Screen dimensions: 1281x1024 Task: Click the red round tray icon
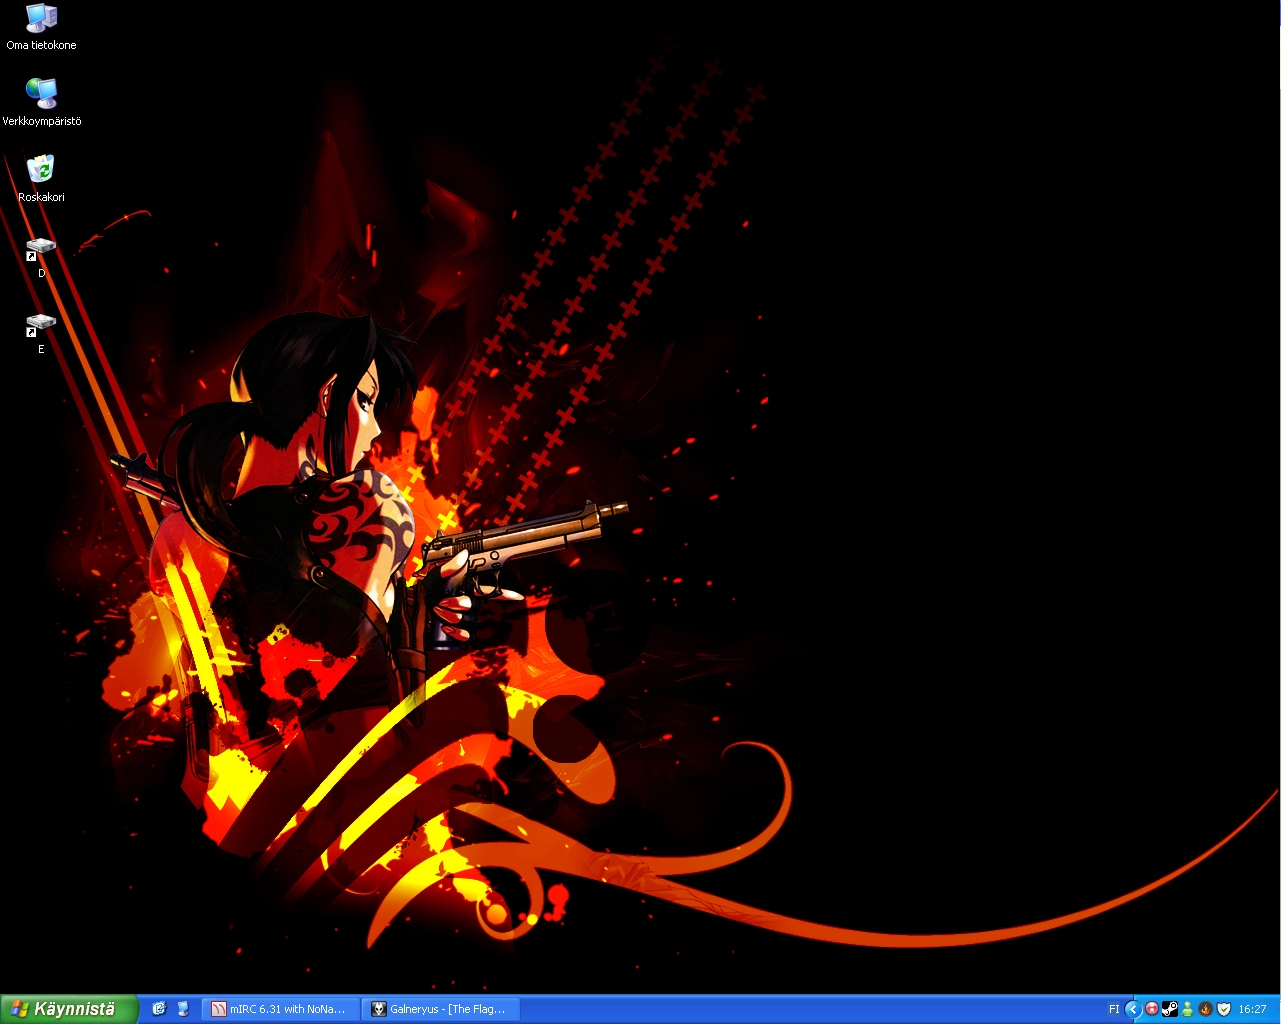coord(1152,1009)
